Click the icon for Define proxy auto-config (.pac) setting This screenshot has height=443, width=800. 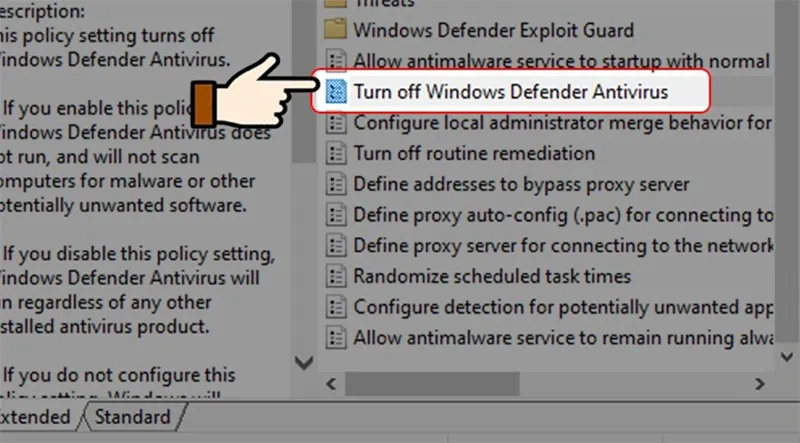pyautogui.click(x=336, y=215)
